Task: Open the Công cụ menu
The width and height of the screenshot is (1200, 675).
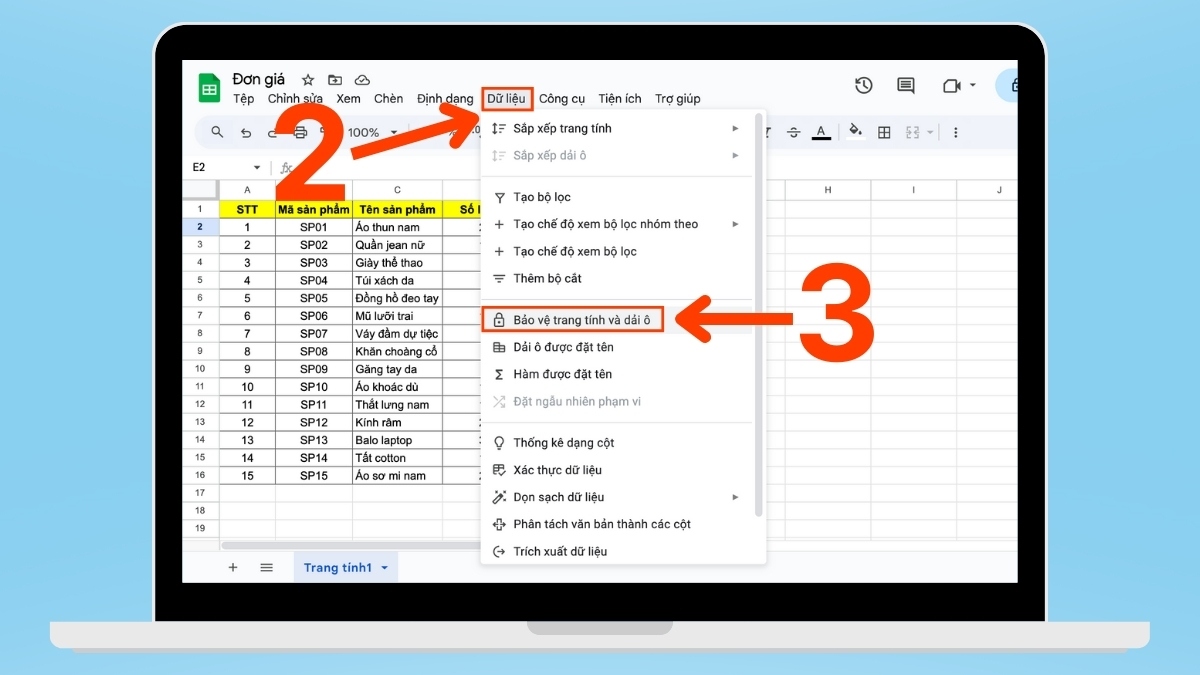Action: 562,99
